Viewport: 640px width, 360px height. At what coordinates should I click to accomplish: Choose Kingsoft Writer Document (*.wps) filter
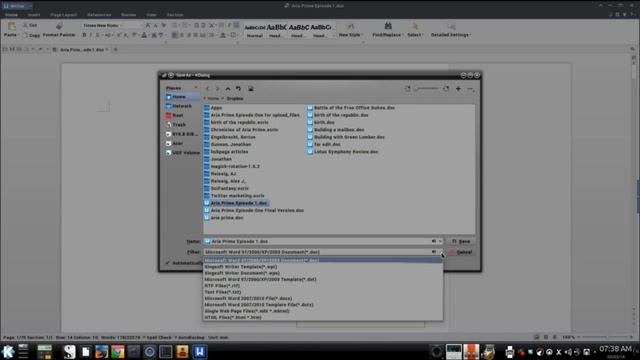pos(323,273)
